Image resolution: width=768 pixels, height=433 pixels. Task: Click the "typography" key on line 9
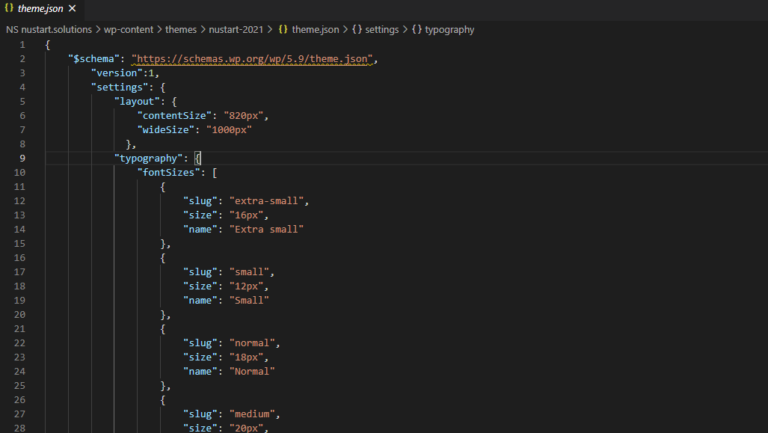tap(148, 158)
